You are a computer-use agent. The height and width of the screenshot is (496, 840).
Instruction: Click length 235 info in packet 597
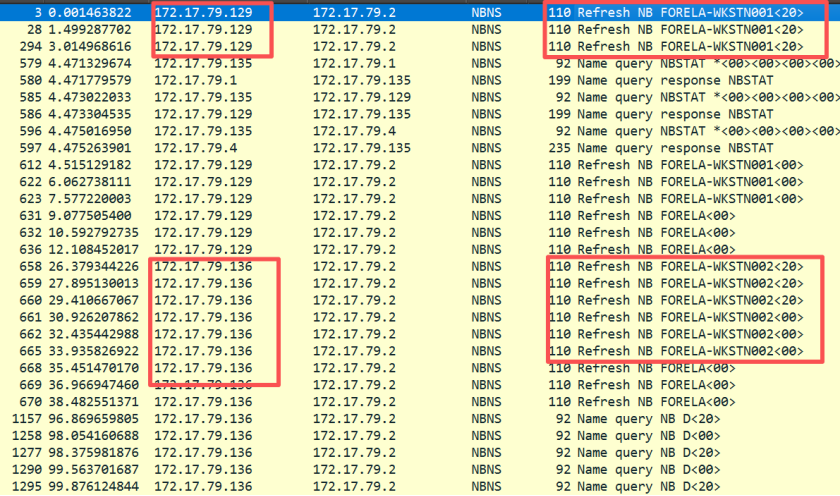pyautogui.click(x=559, y=148)
